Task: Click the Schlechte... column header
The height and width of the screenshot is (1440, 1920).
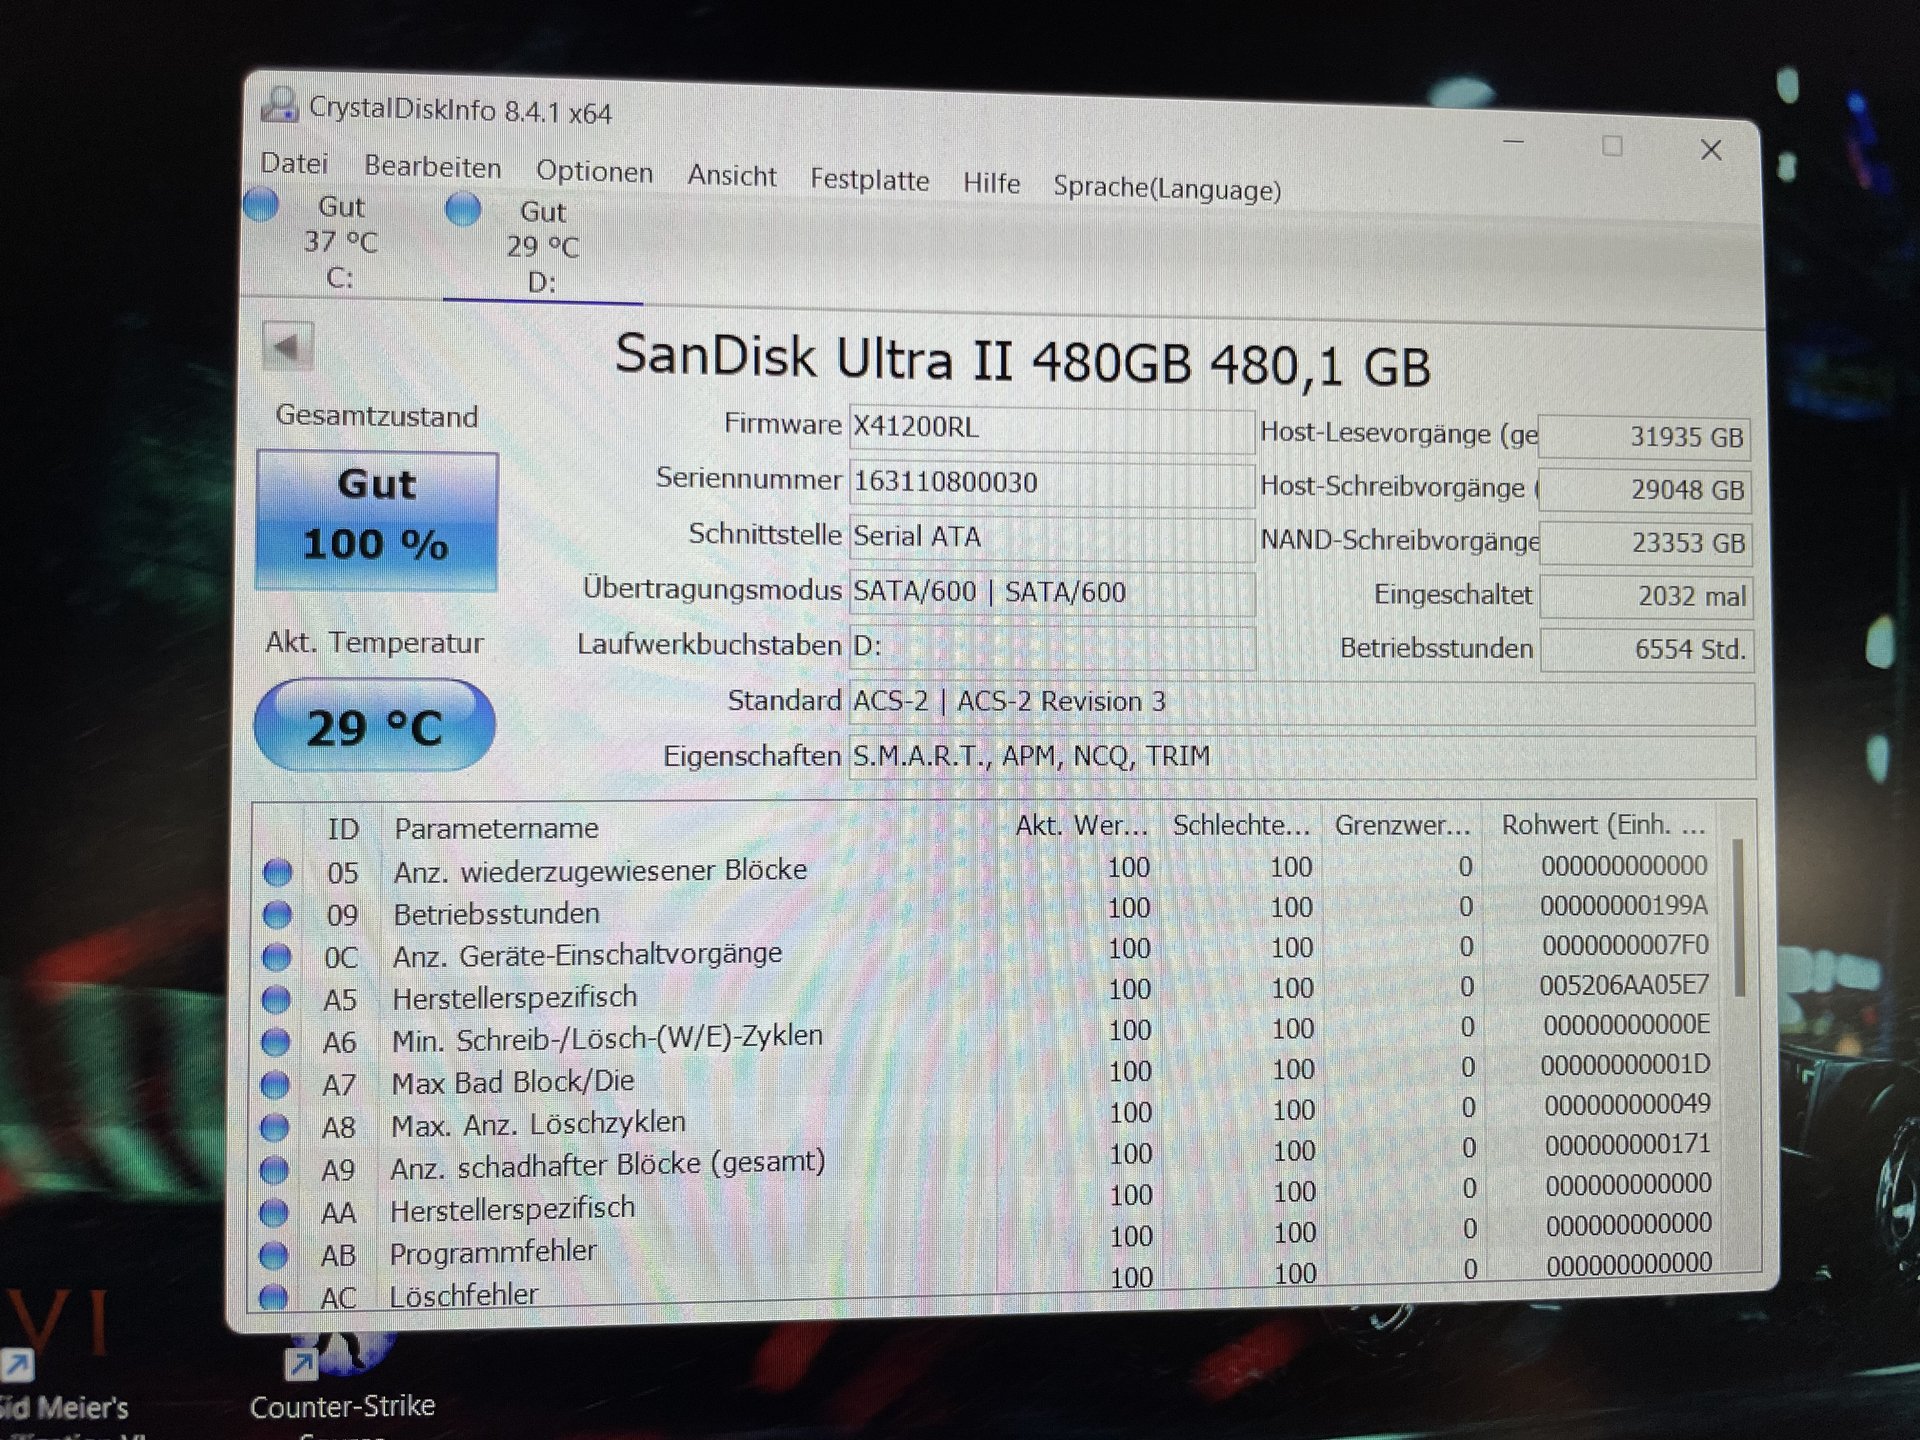Action: pyautogui.click(x=1241, y=825)
